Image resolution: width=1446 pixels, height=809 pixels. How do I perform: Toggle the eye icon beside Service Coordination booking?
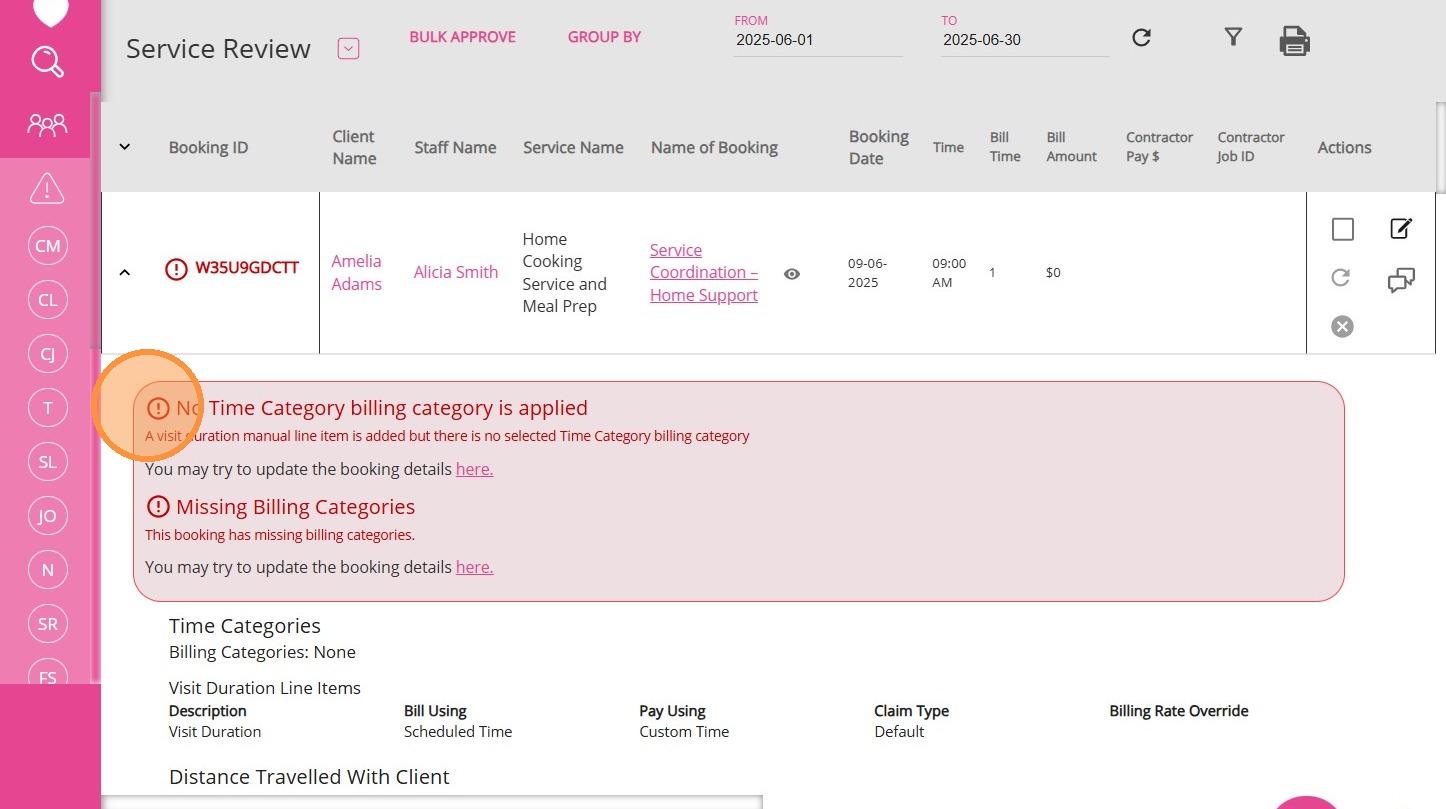(x=792, y=274)
